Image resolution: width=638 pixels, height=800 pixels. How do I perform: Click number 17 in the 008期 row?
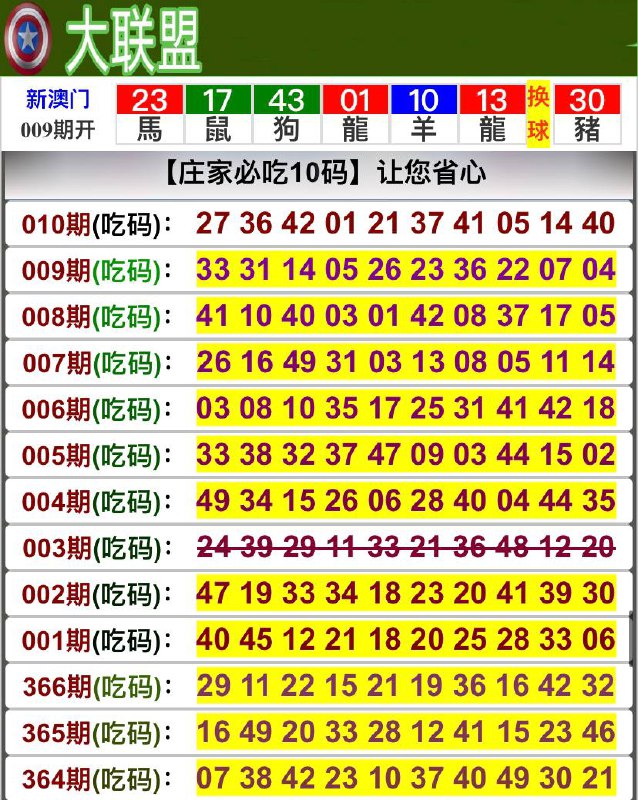[556, 315]
